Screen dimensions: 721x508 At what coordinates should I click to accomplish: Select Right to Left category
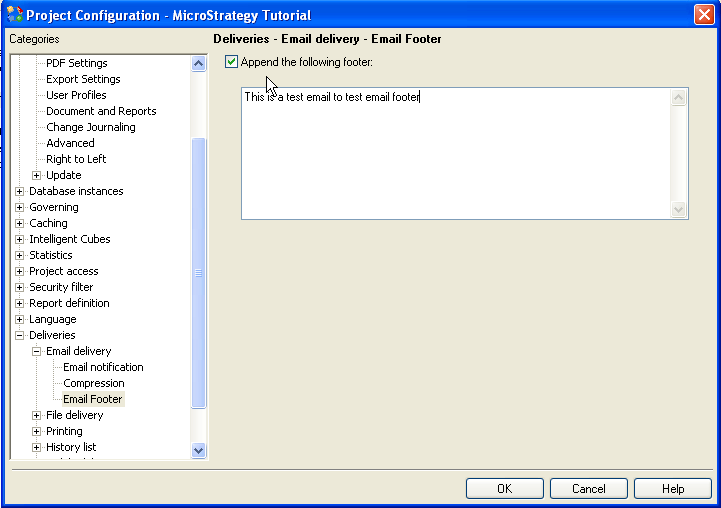point(76,159)
